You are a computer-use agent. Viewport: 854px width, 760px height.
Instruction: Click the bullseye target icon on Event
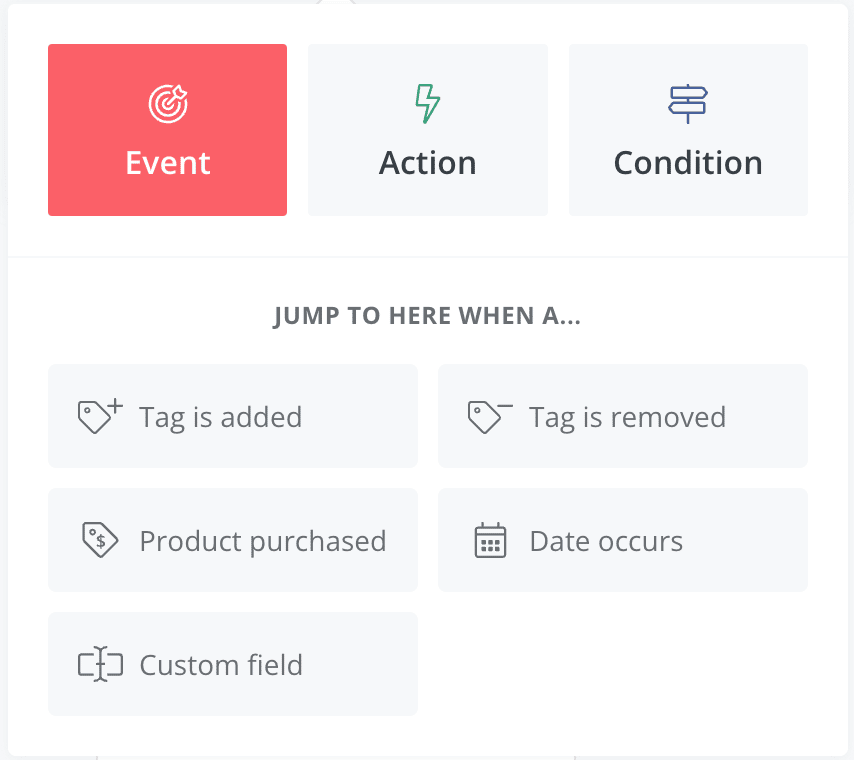[168, 104]
